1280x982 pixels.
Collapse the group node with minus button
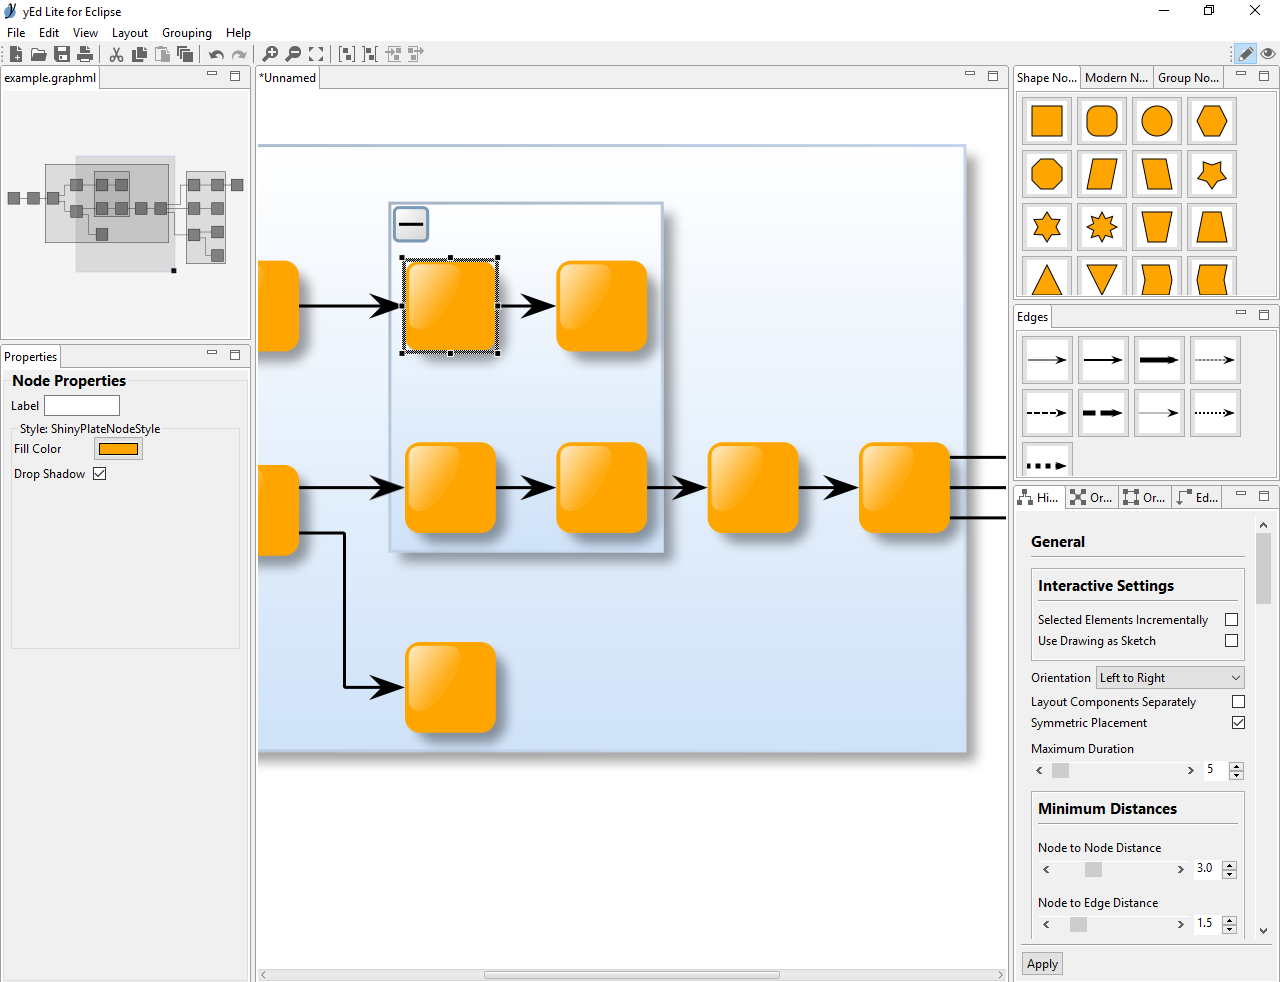[411, 224]
